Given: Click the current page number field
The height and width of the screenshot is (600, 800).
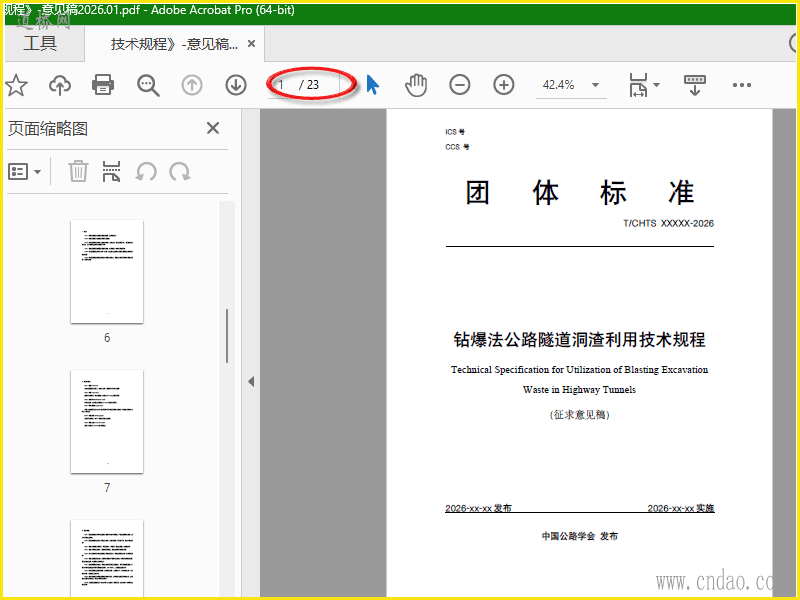Looking at the screenshot, I should 282,85.
